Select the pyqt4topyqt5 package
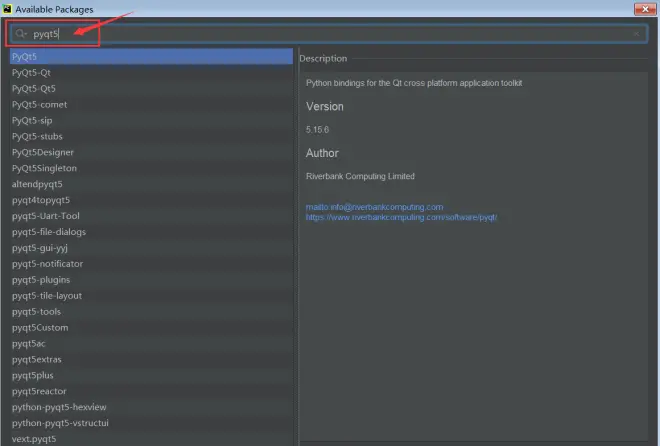Image resolution: width=660 pixels, height=446 pixels. [x=151, y=200]
